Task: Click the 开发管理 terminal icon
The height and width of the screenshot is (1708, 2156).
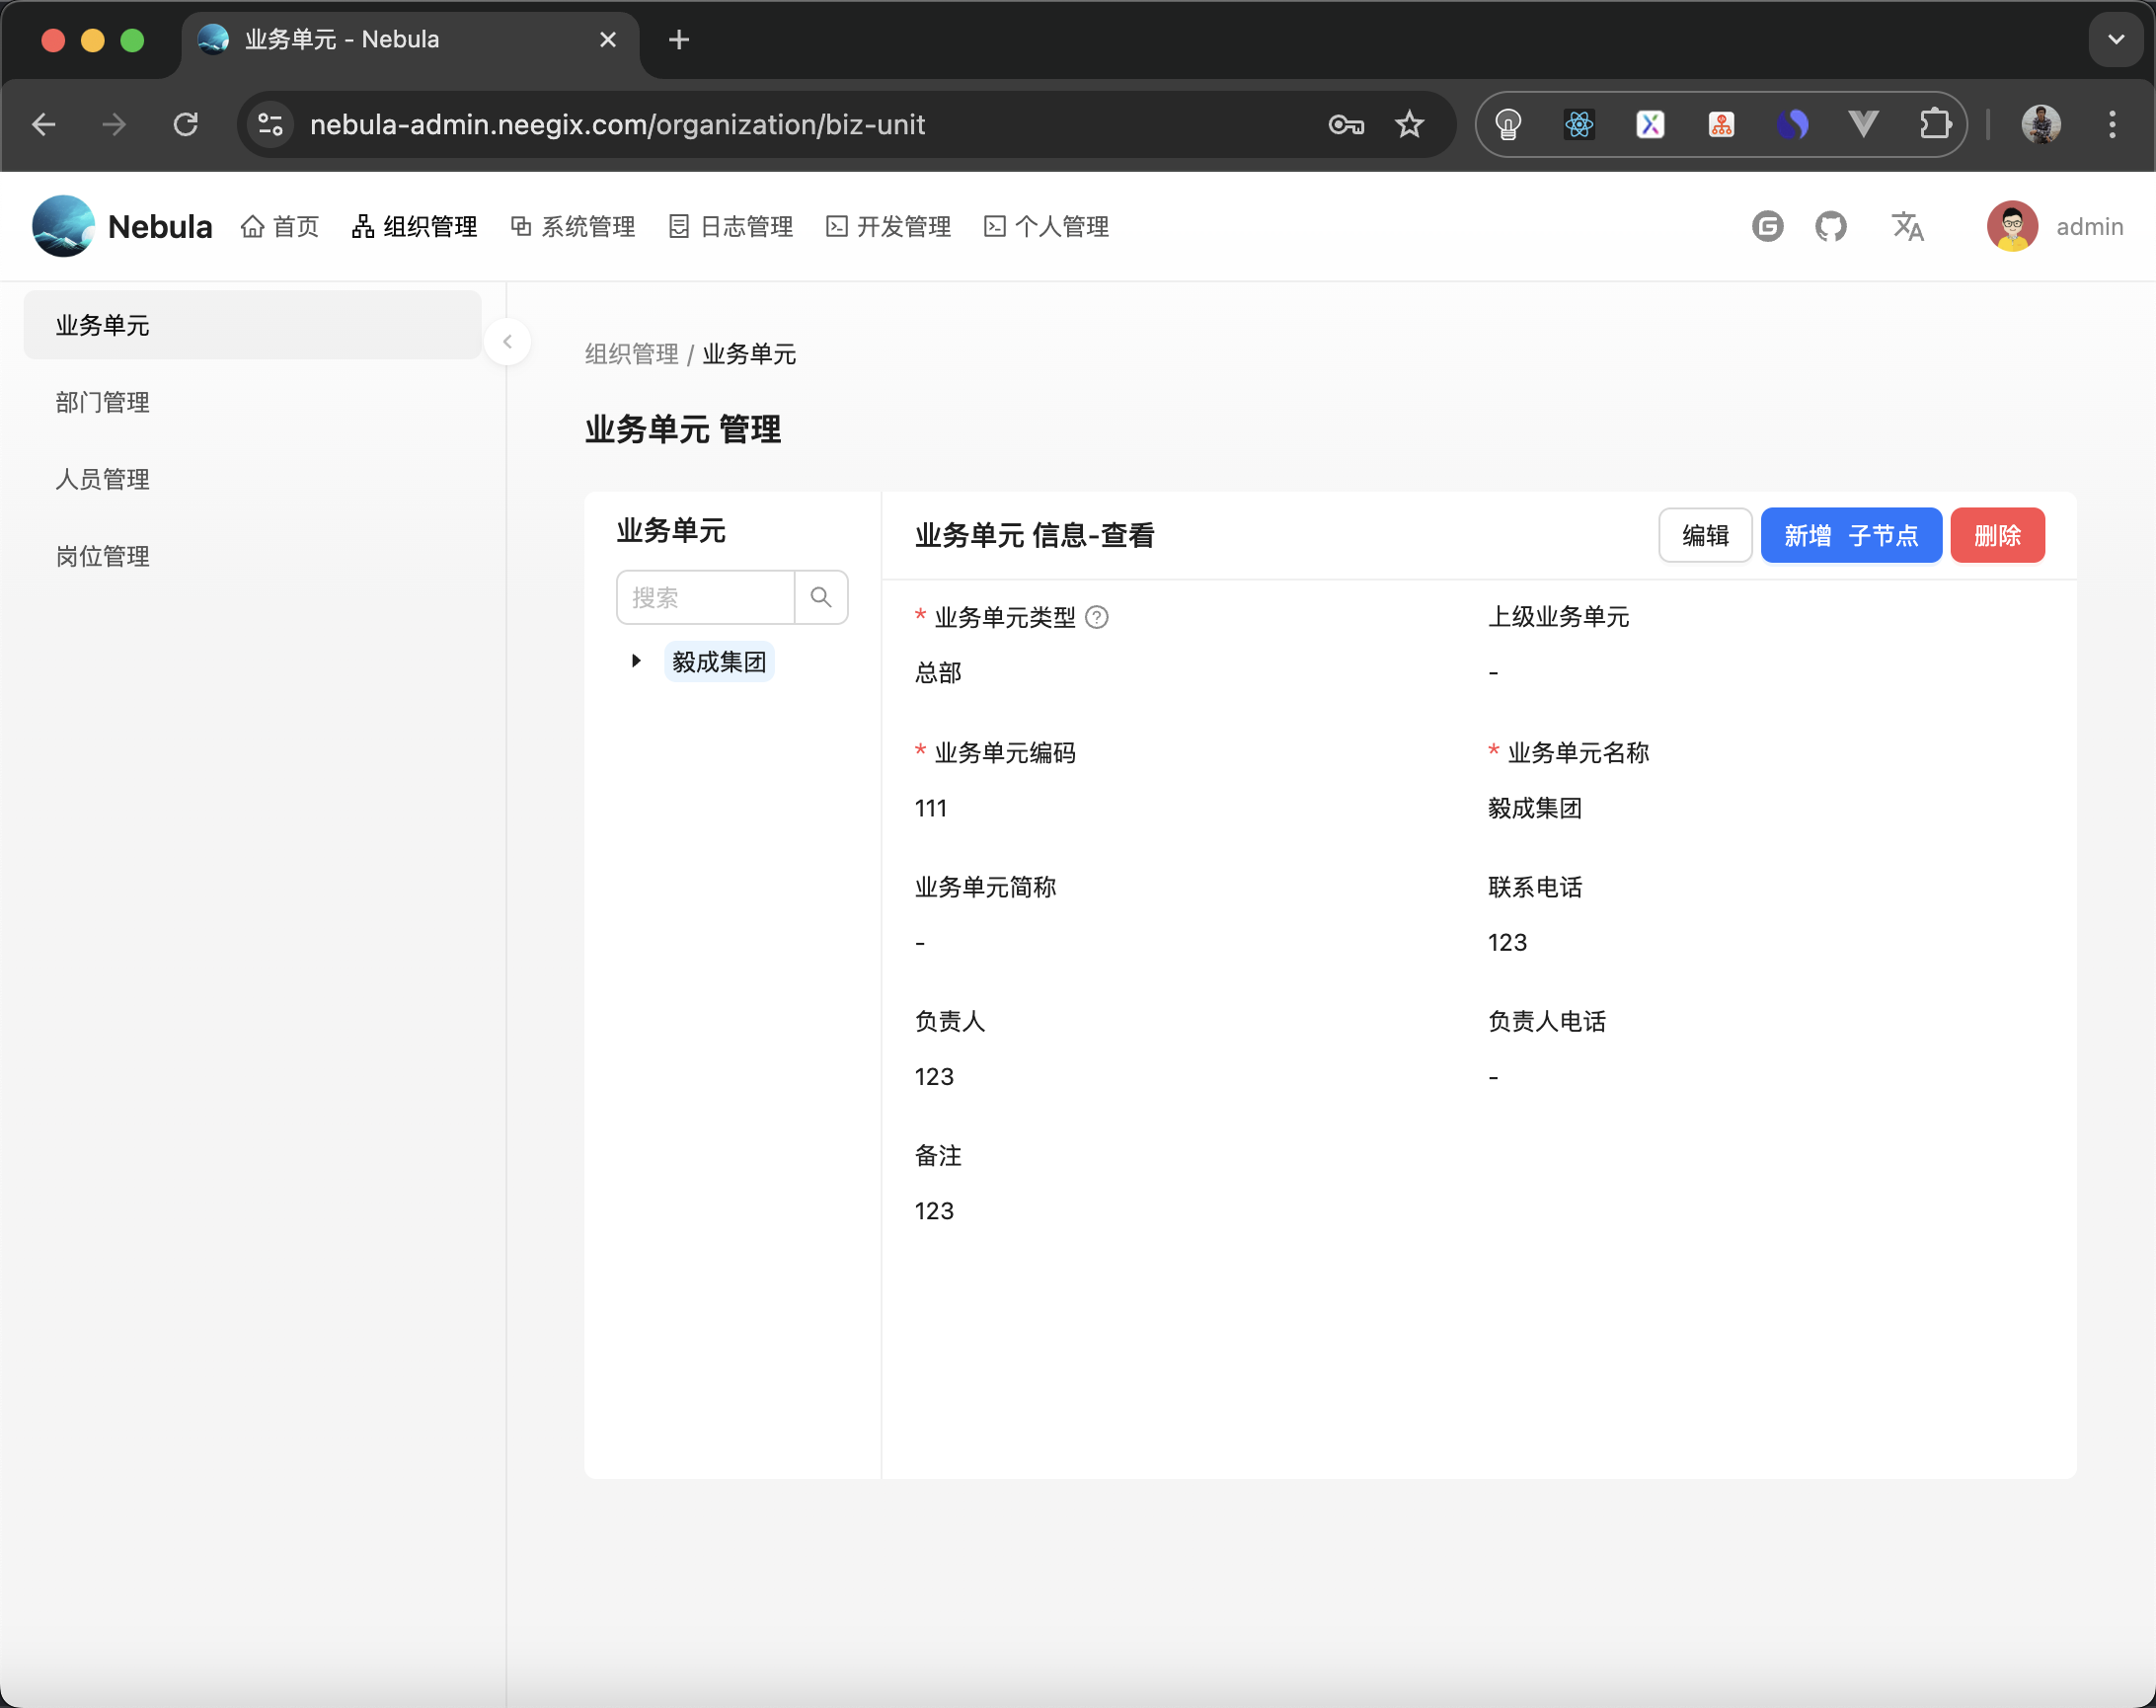Action: coord(836,226)
